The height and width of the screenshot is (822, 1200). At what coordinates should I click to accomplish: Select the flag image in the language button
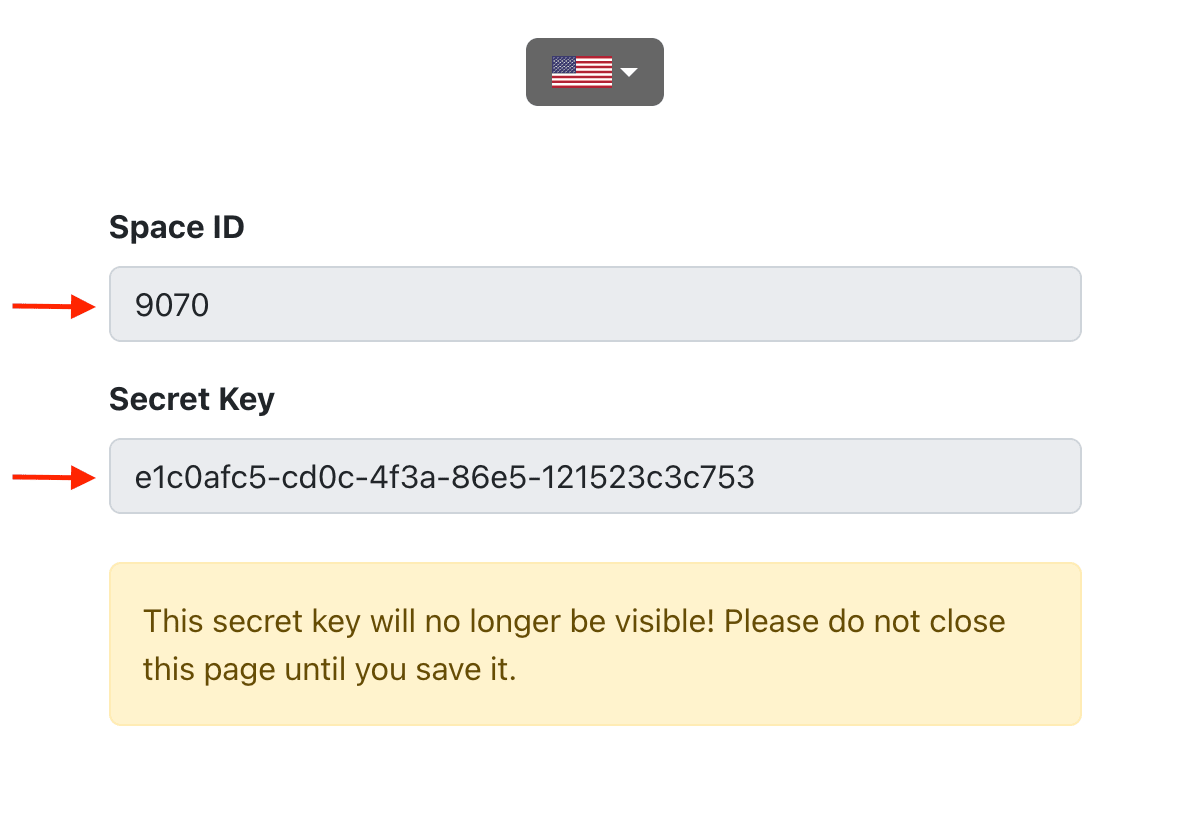582,71
